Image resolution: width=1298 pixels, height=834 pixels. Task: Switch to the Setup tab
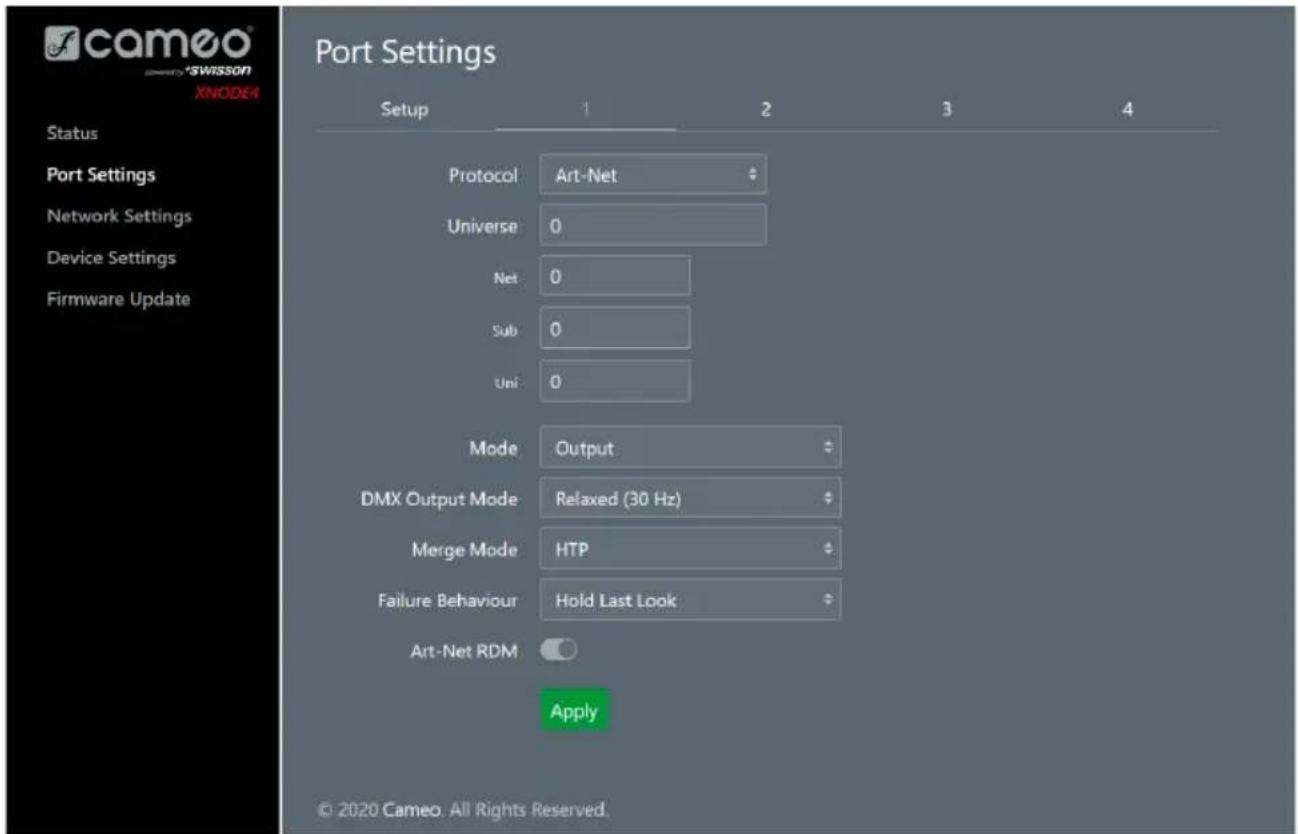tap(405, 109)
